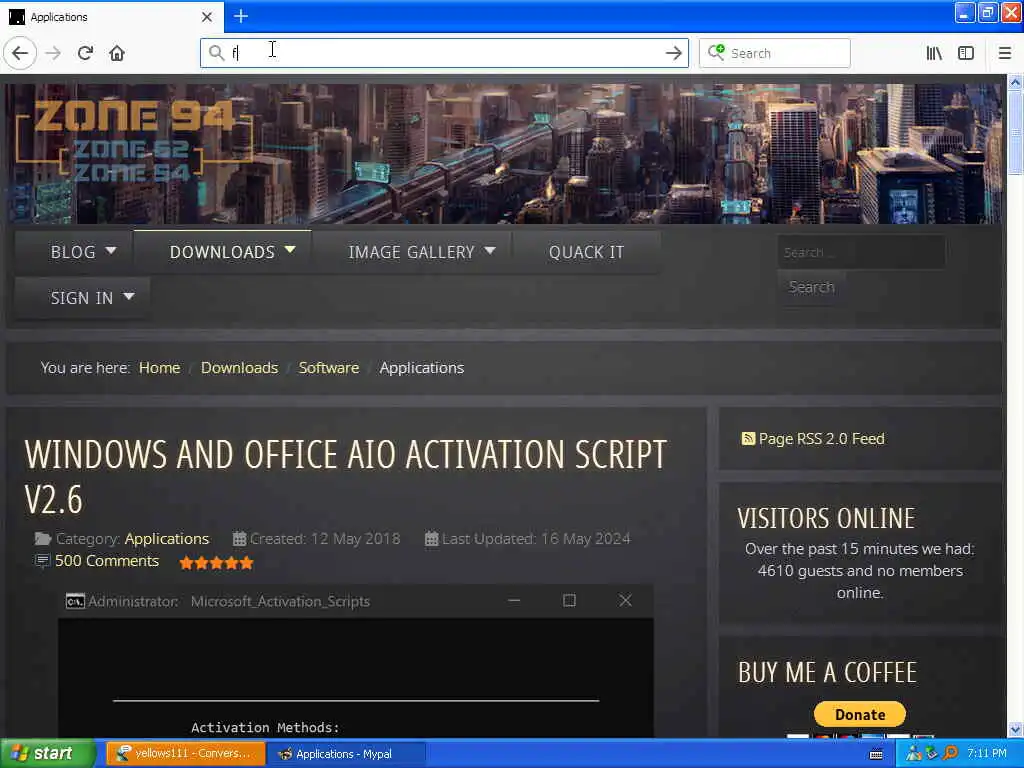Switch to Applications - Mypal taskbar button
Viewport: 1024px width, 768px height.
click(x=346, y=754)
